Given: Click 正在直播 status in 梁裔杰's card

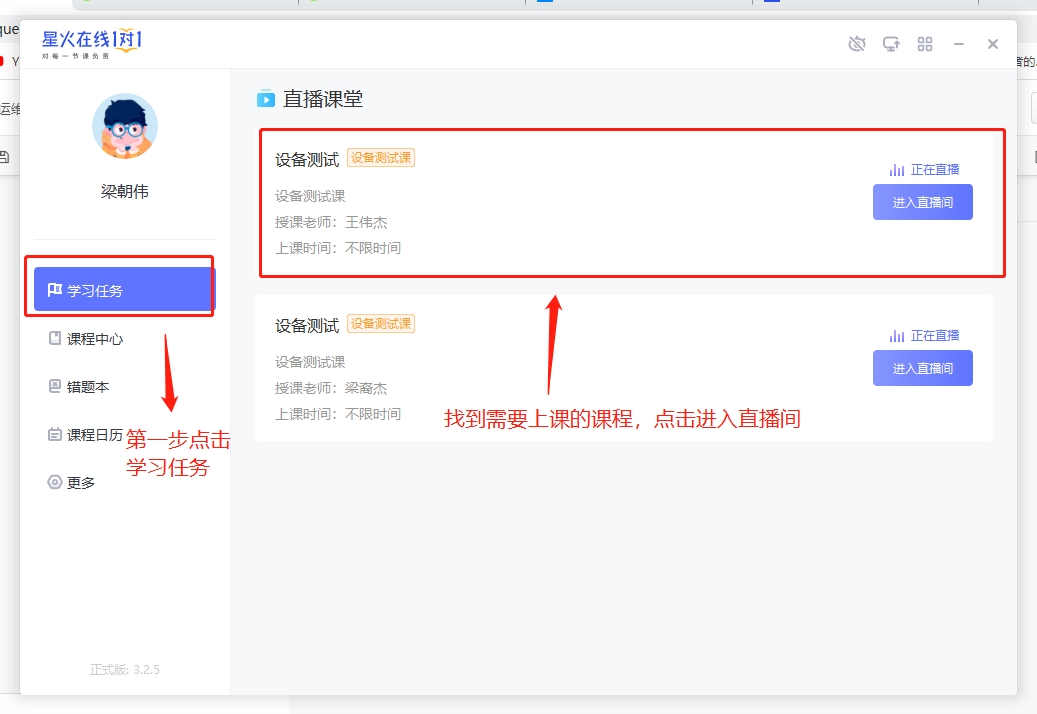Looking at the screenshot, I should [x=924, y=336].
